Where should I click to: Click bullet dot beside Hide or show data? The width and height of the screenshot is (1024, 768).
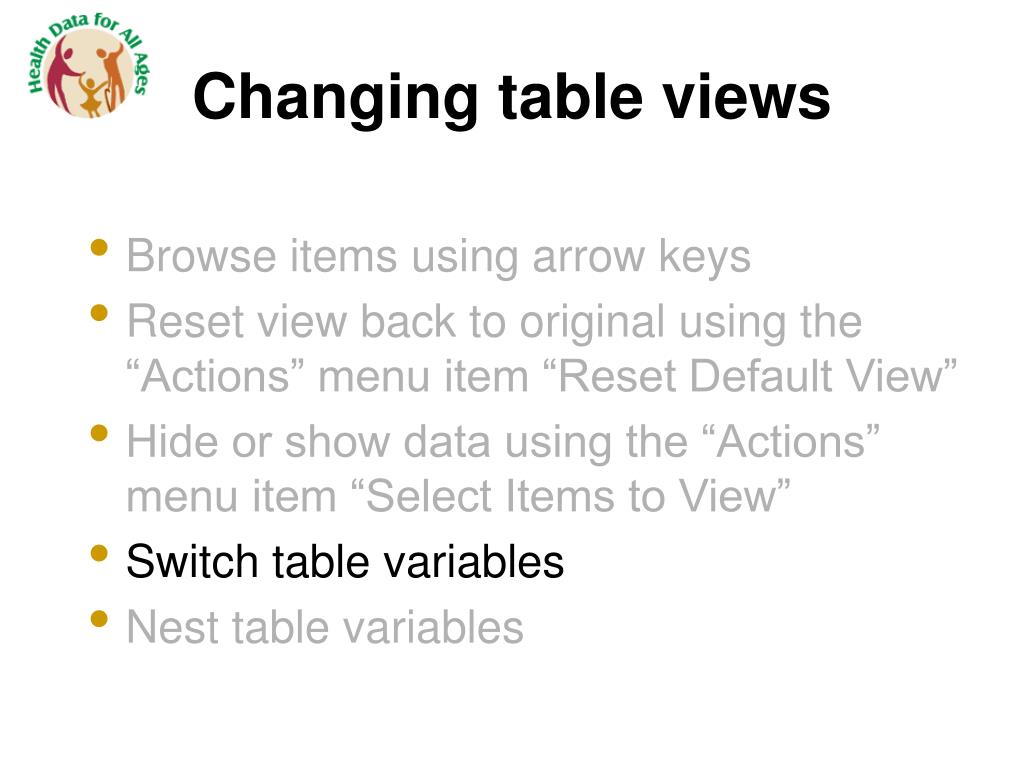[x=99, y=433]
